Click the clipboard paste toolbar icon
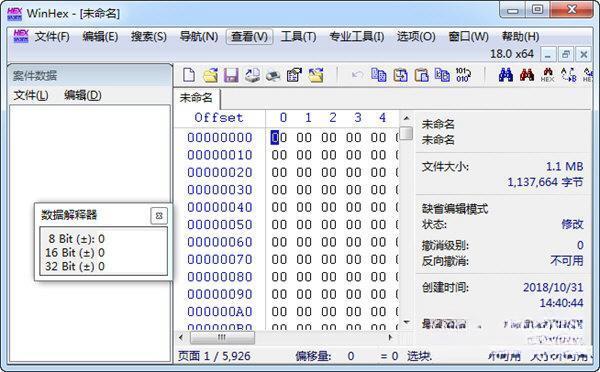This screenshot has height=372, width=600. coord(421,75)
